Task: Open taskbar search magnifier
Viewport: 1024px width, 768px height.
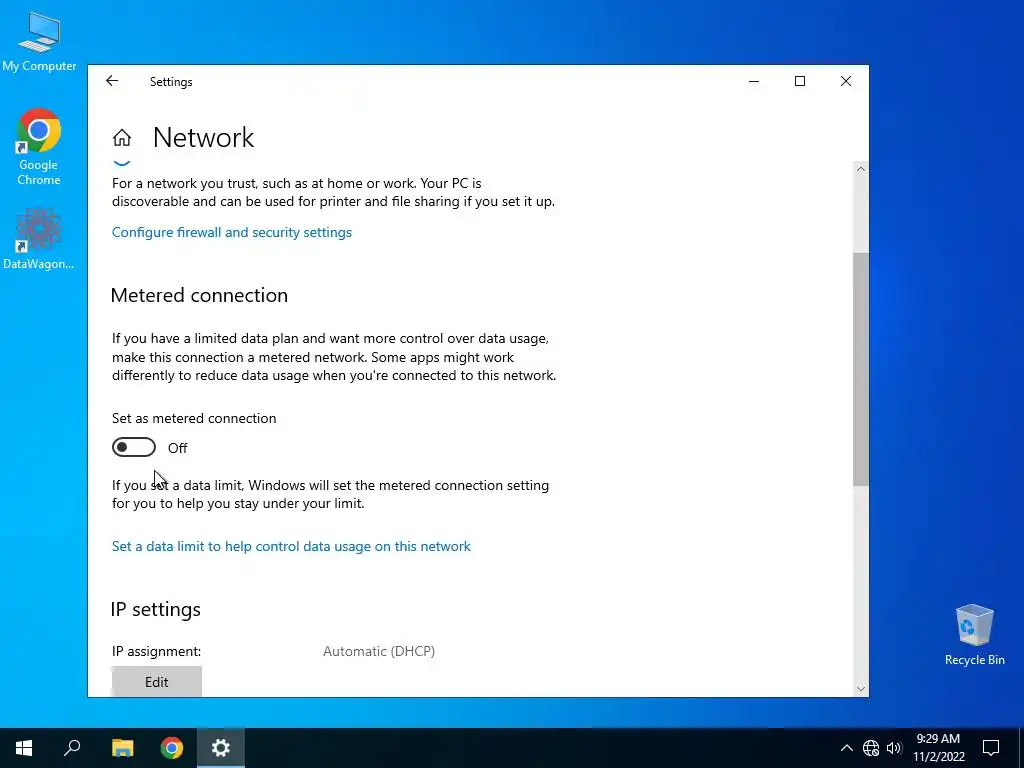Action: coord(72,748)
